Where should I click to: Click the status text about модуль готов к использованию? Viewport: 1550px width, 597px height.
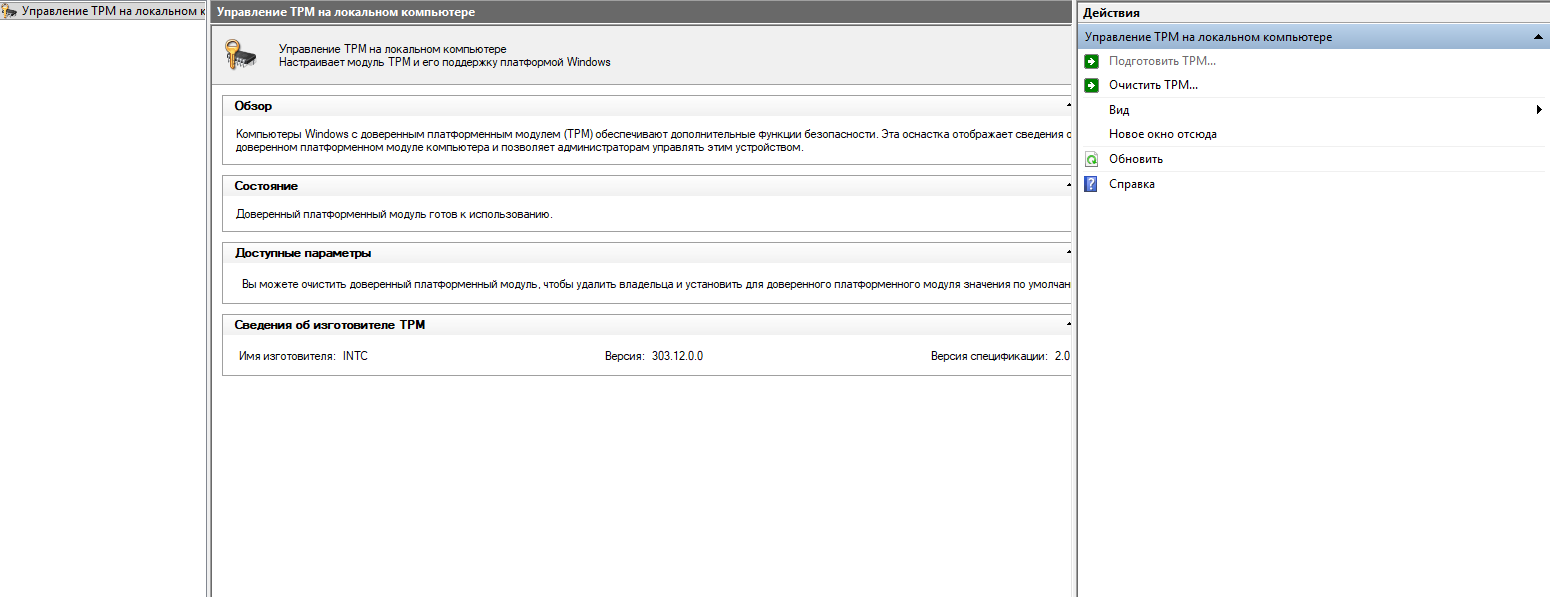tap(394, 214)
